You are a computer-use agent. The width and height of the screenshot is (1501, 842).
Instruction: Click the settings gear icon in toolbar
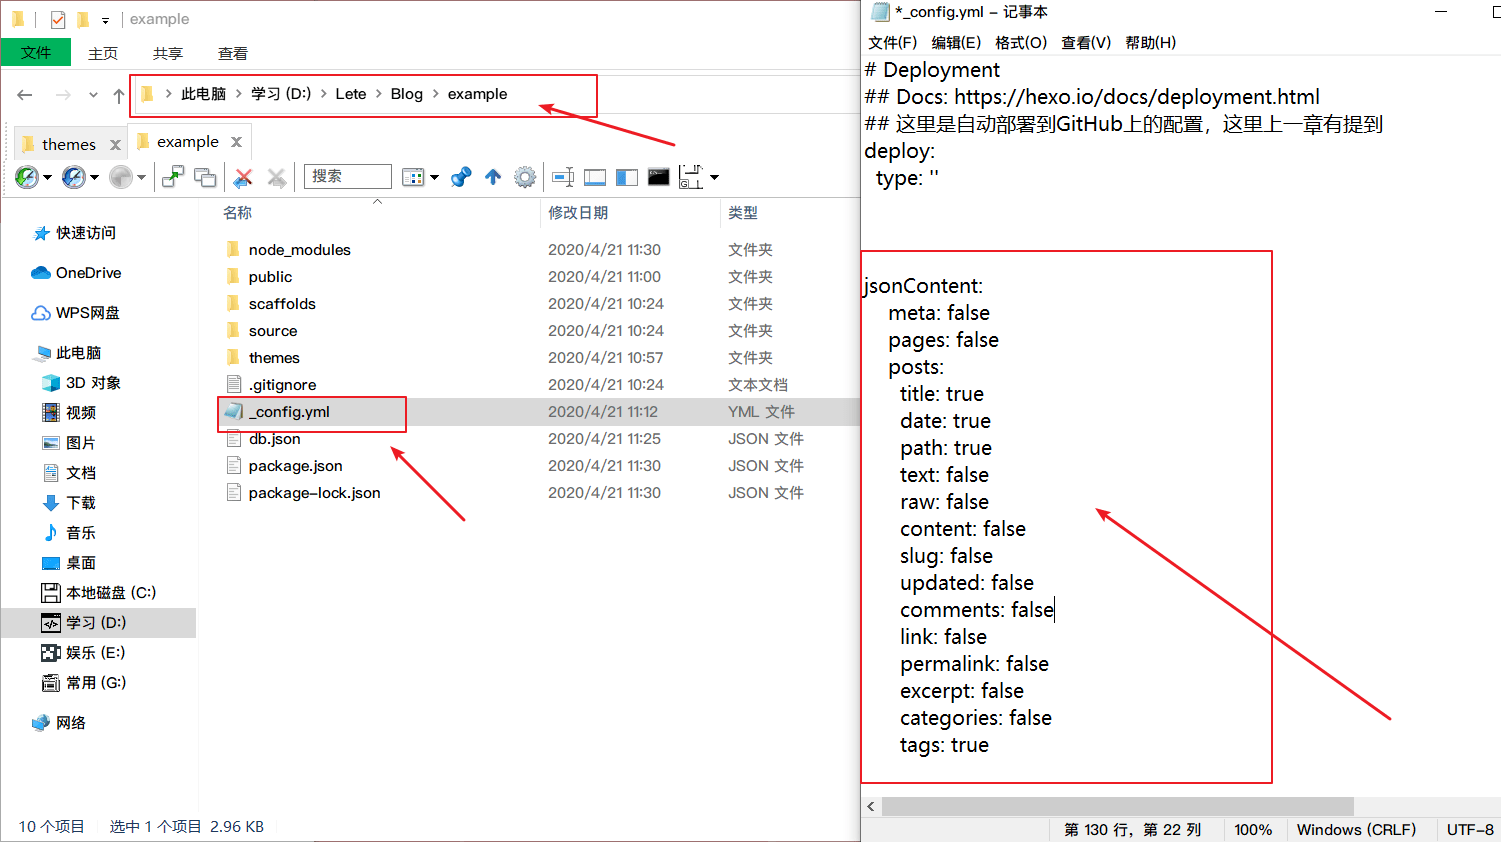[x=525, y=177]
